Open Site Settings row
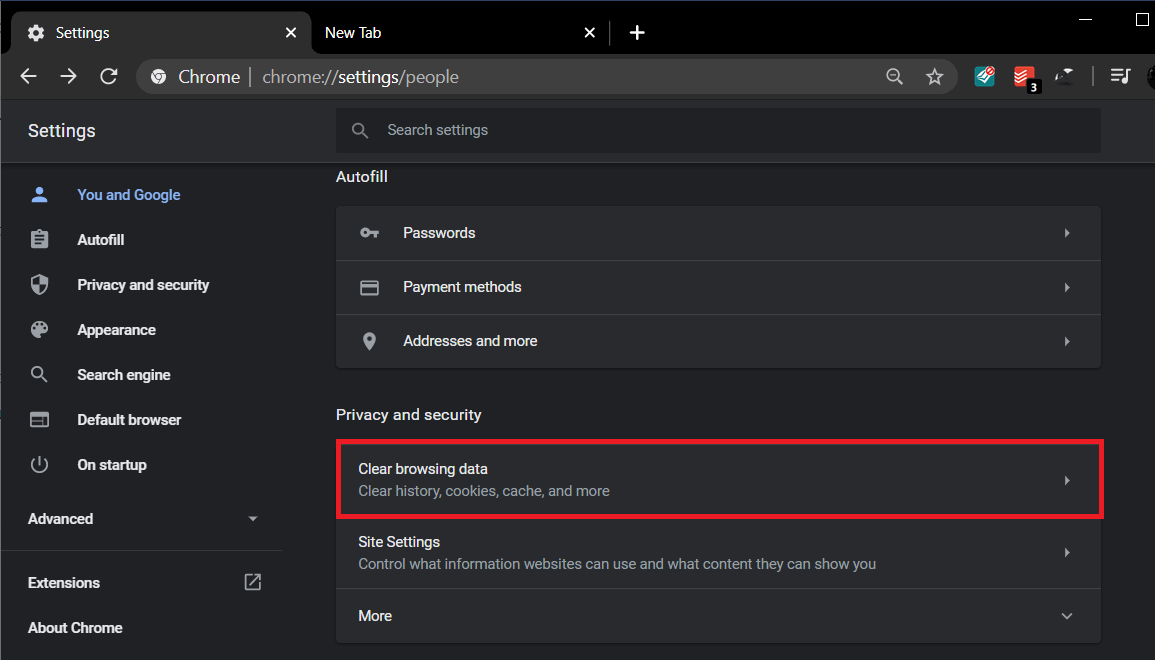The width and height of the screenshot is (1155, 660). pyautogui.click(x=718, y=552)
